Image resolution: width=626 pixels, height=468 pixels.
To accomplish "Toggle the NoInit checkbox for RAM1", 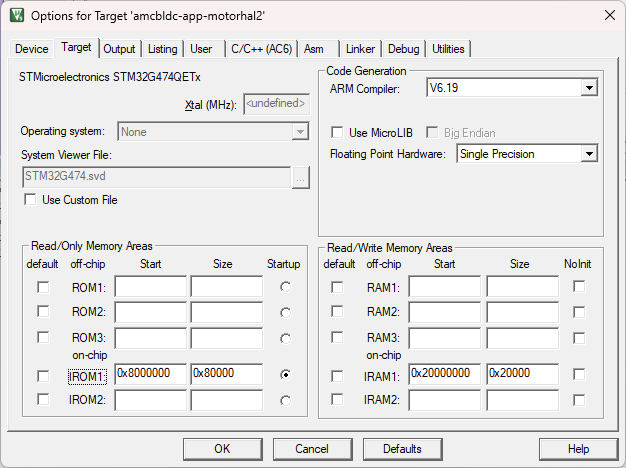I will (579, 286).
